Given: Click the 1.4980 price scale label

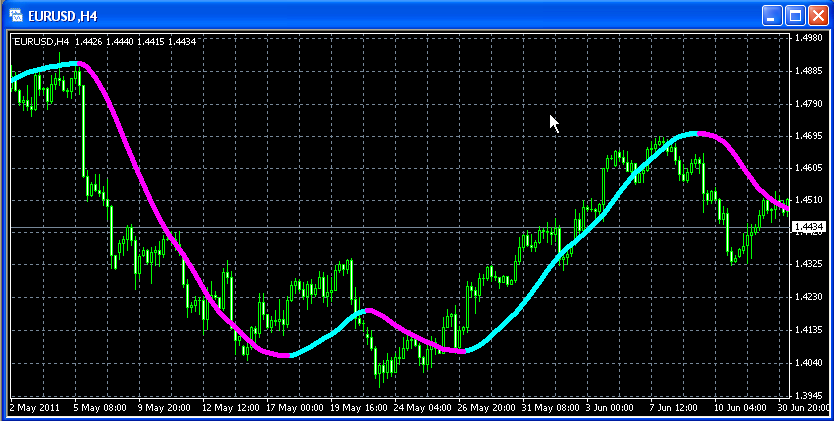Looking at the screenshot, I should click(810, 38).
